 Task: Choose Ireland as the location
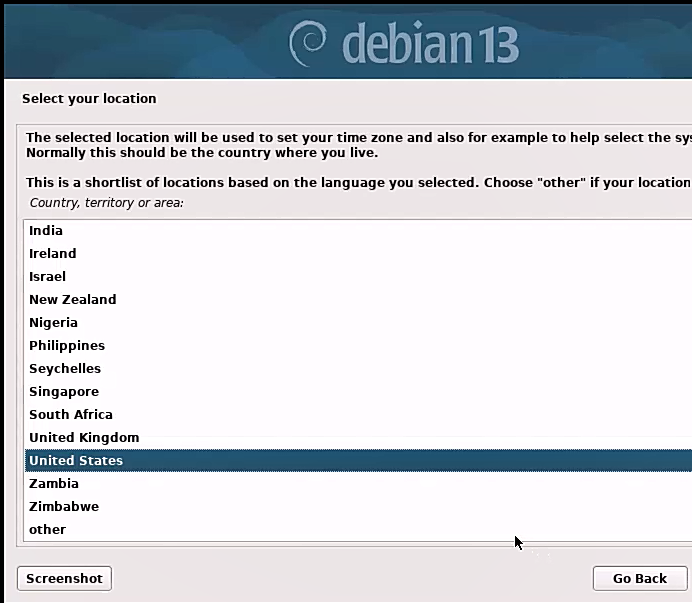(52, 254)
